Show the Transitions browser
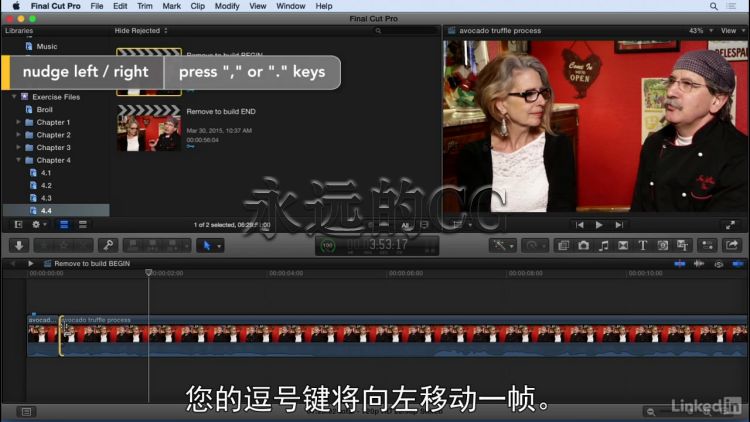The height and width of the screenshot is (422, 750). (x=623, y=245)
